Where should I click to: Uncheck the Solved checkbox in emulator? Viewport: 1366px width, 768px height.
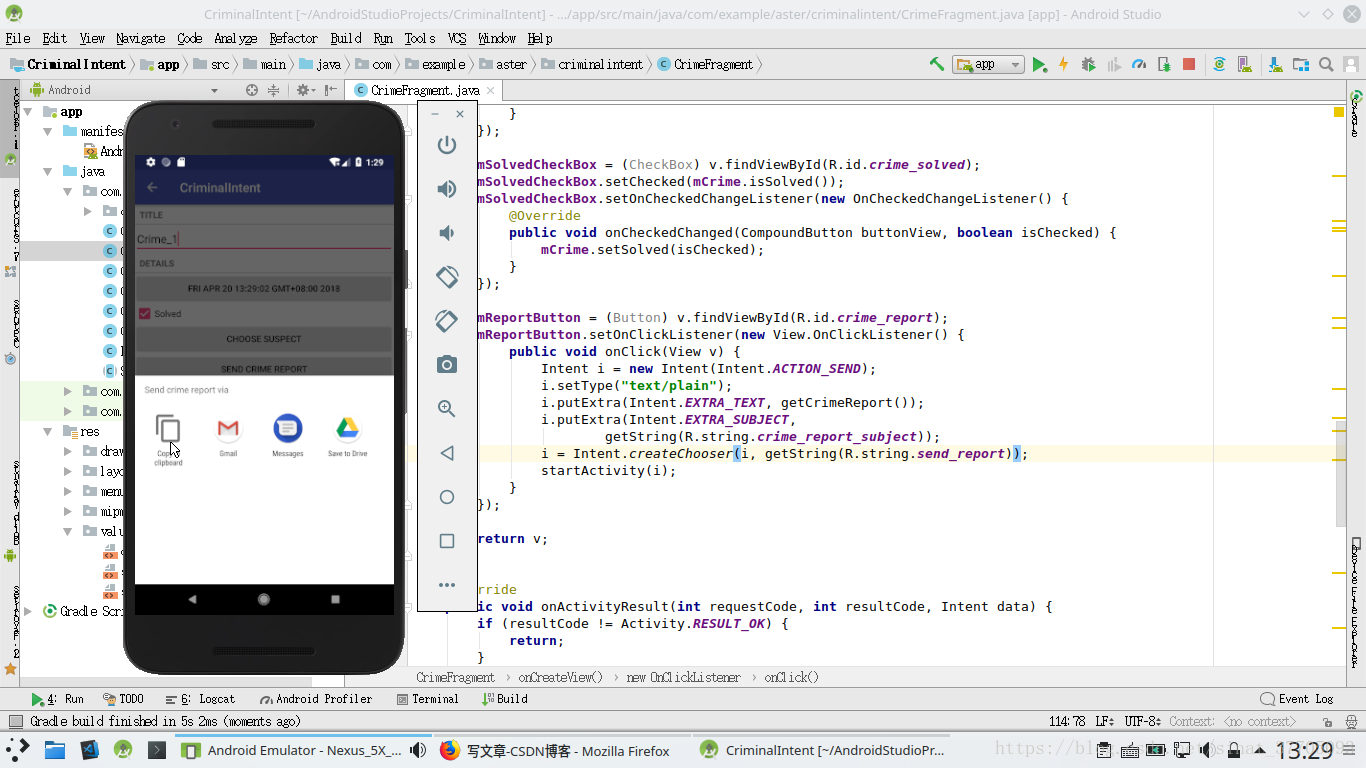click(145, 314)
